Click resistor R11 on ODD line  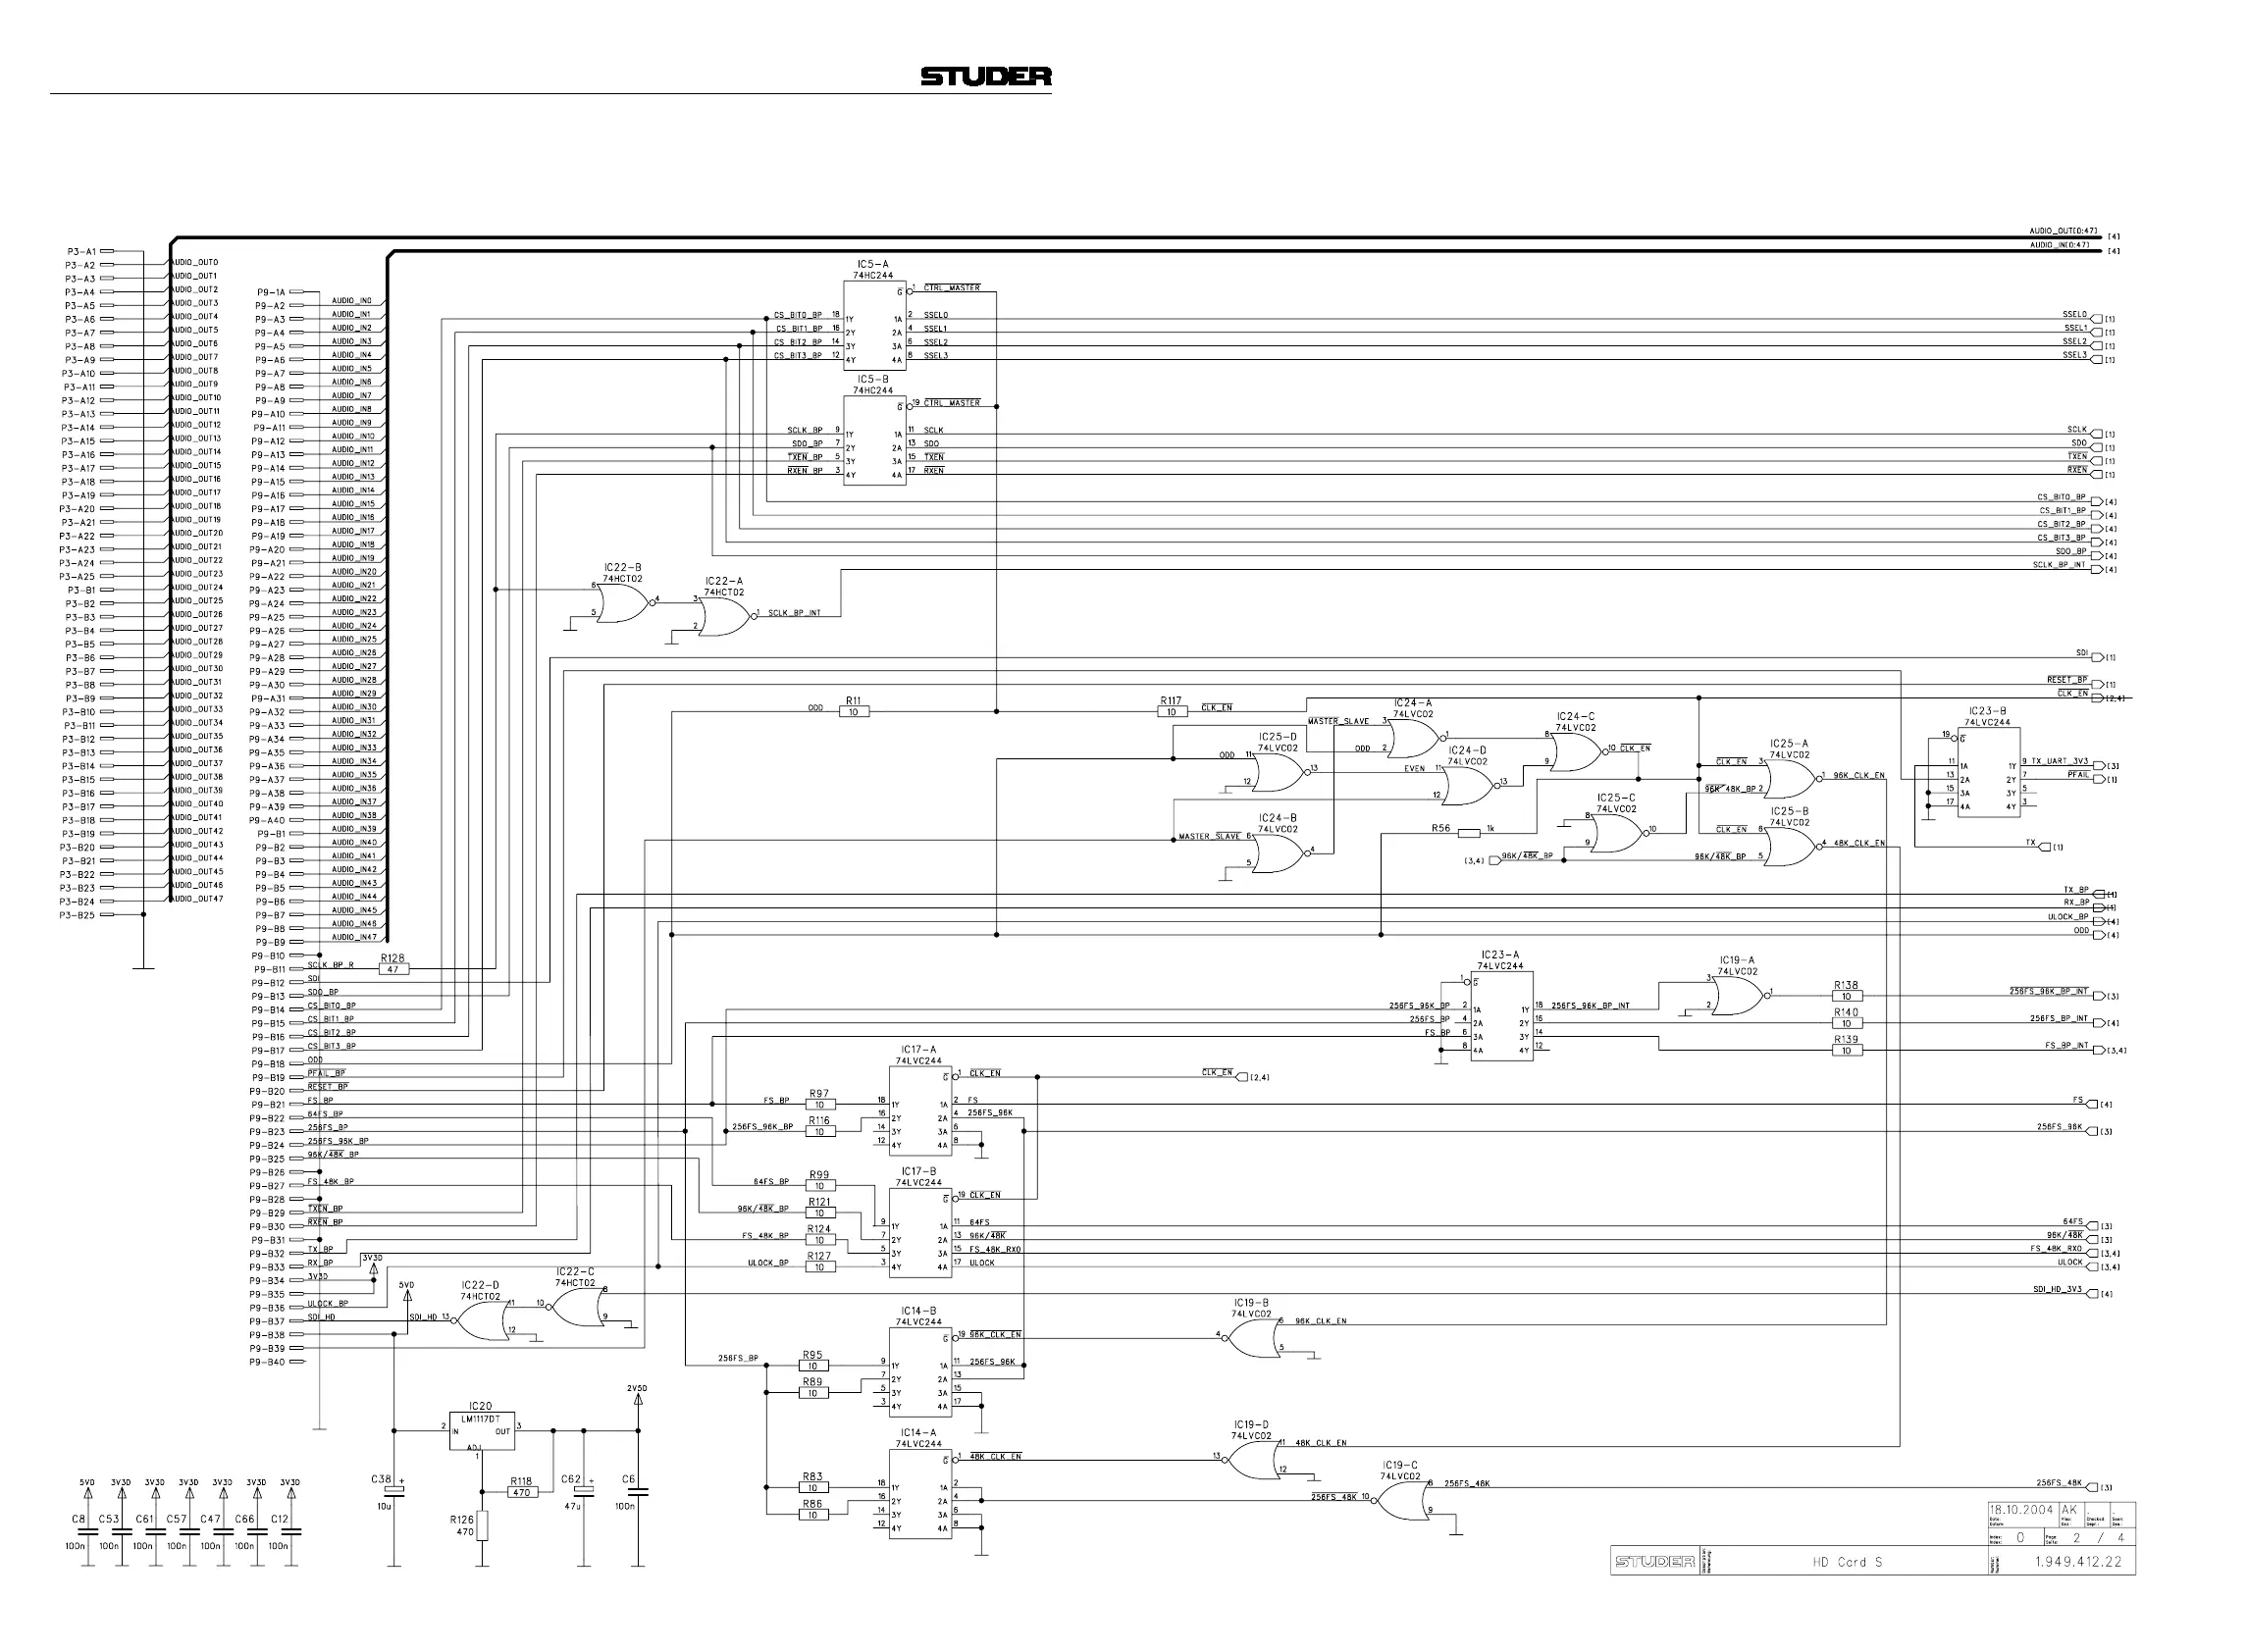[x=853, y=712]
